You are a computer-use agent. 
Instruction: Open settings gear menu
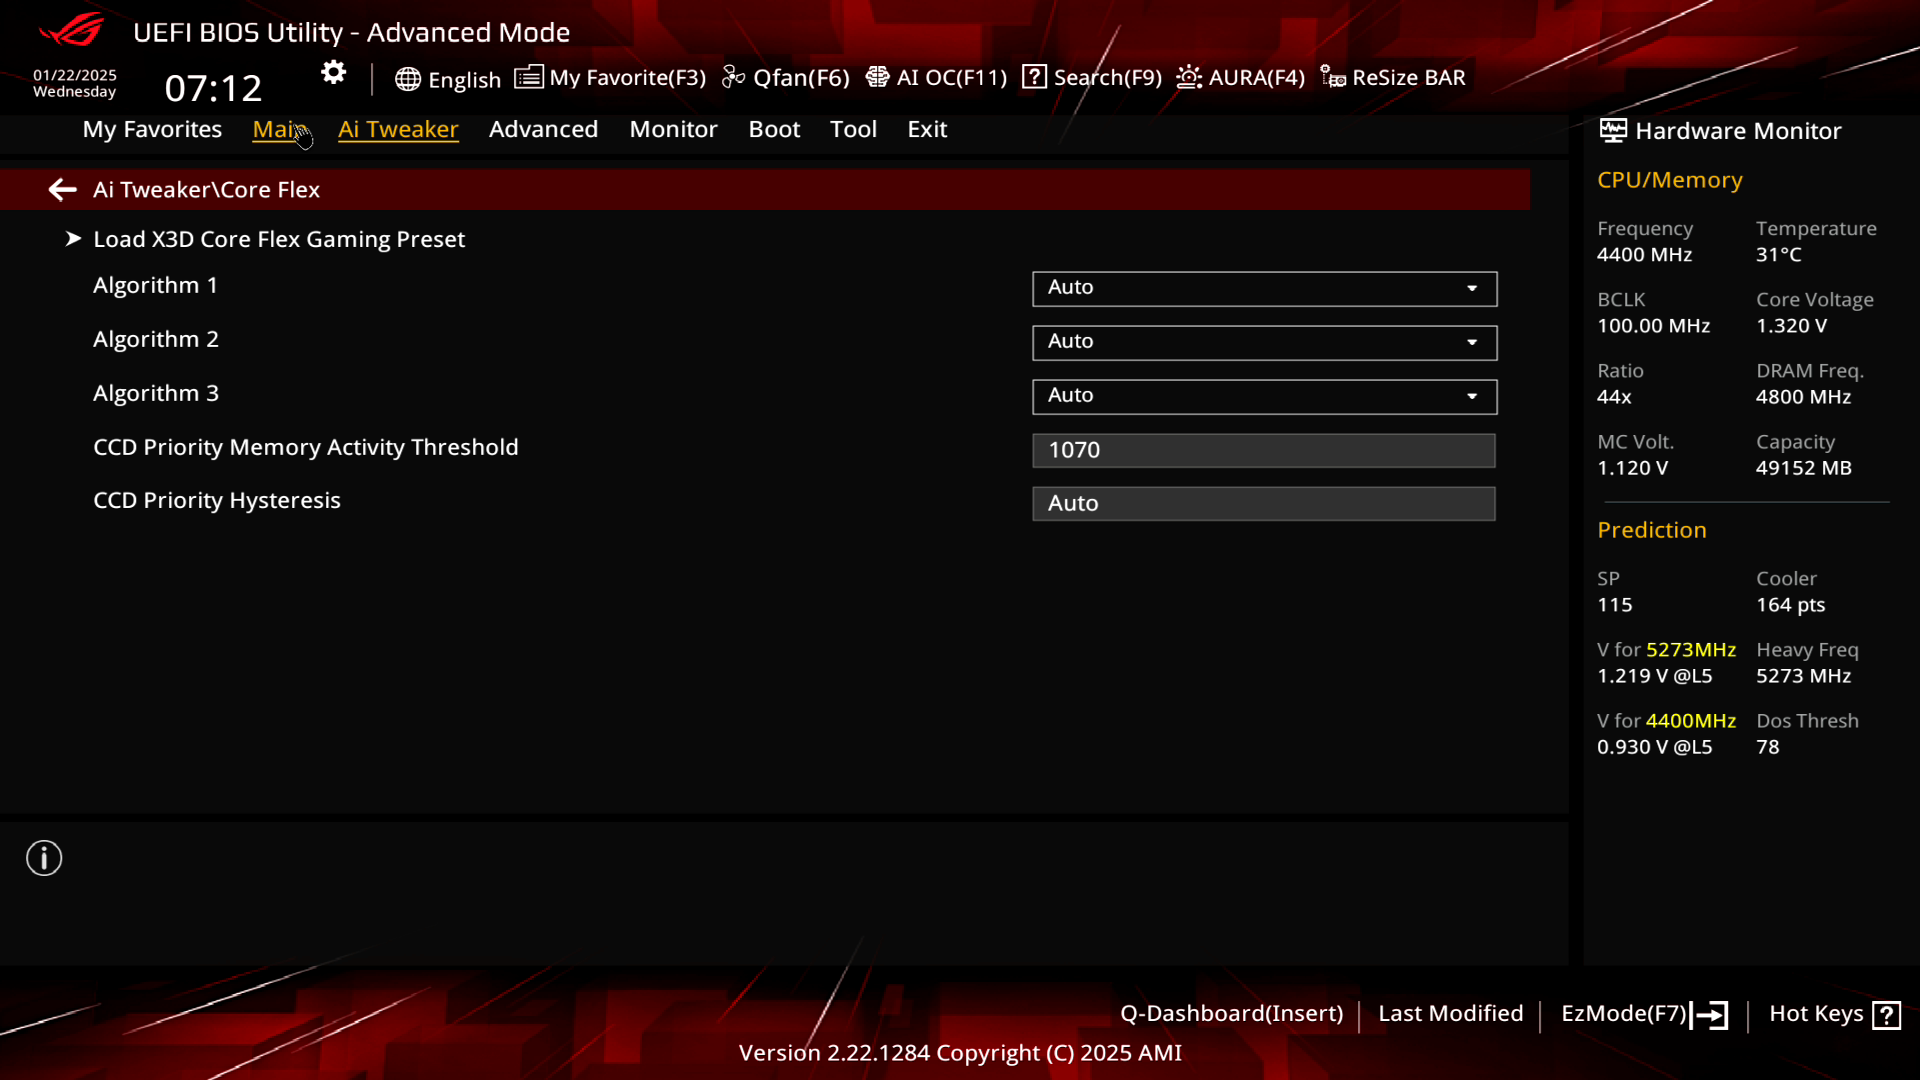pyautogui.click(x=334, y=73)
